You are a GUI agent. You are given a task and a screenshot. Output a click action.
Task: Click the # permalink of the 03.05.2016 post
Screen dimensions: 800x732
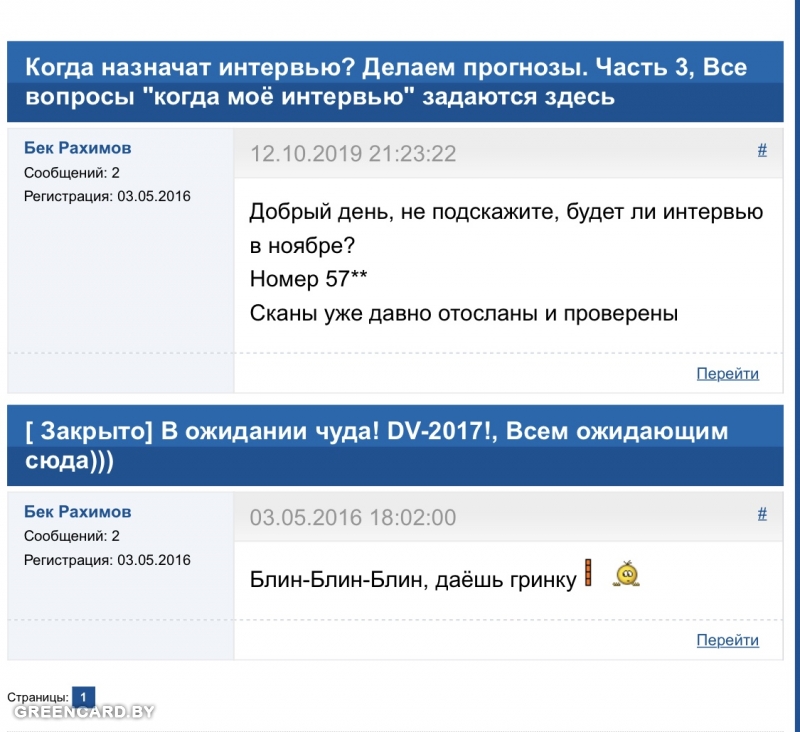tap(762, 514)
